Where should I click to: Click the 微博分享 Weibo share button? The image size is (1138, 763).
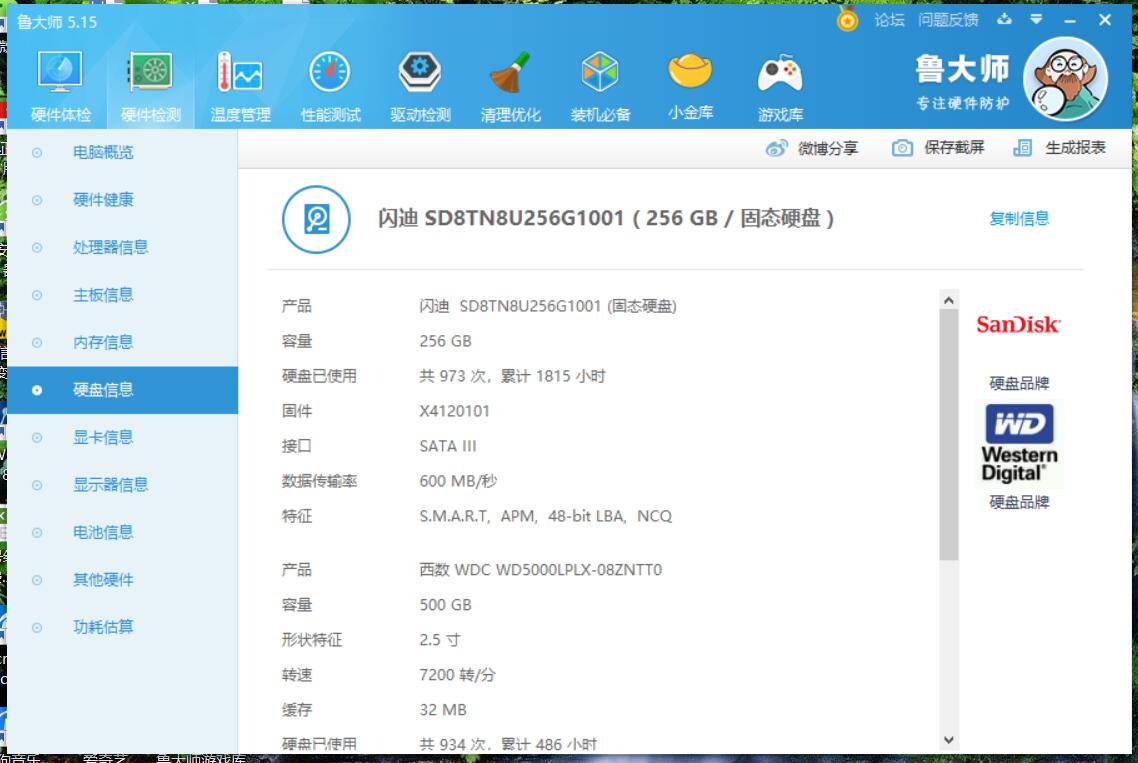[x=812, y=148]
